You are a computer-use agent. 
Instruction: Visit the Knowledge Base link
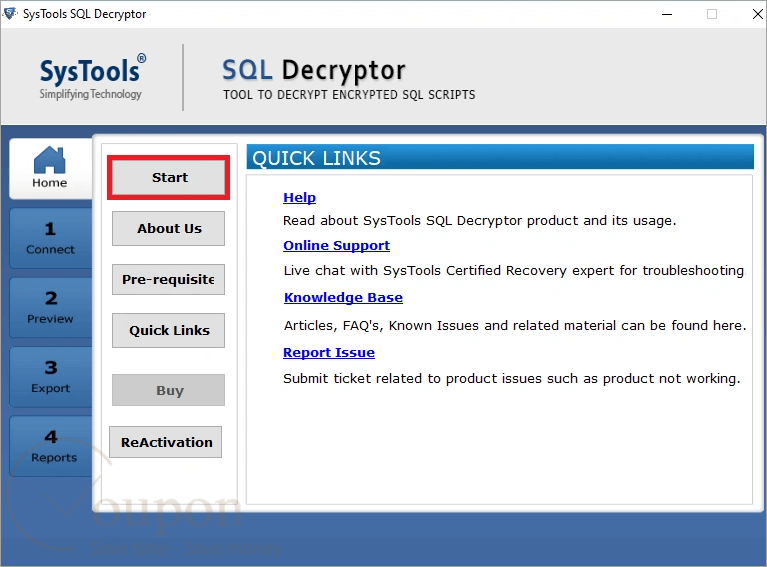click(x=343, y=297)
